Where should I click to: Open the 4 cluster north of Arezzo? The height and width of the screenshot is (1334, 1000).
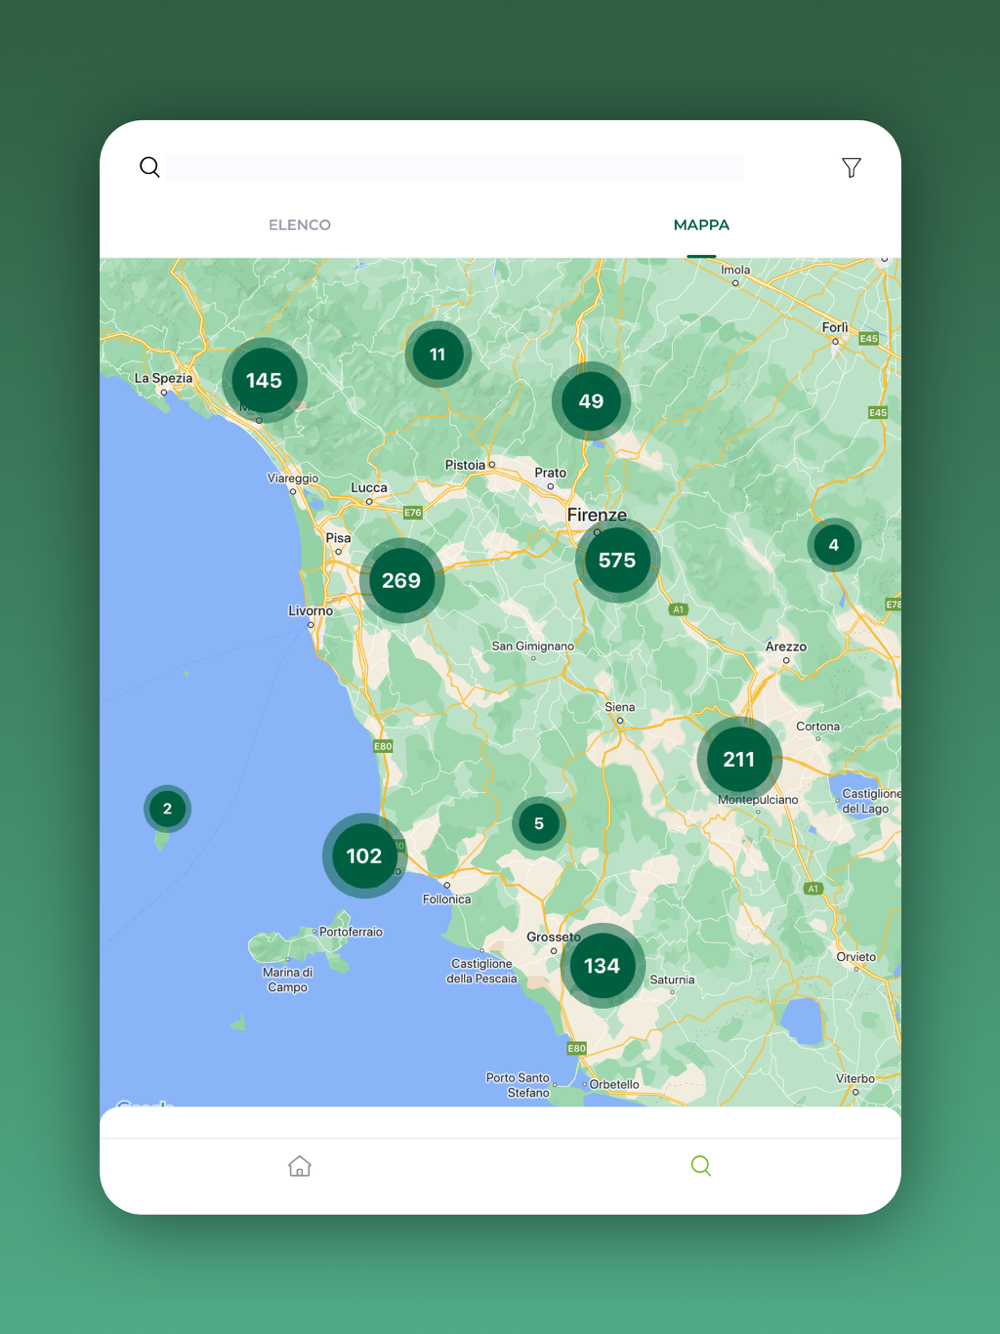point(834,545)
